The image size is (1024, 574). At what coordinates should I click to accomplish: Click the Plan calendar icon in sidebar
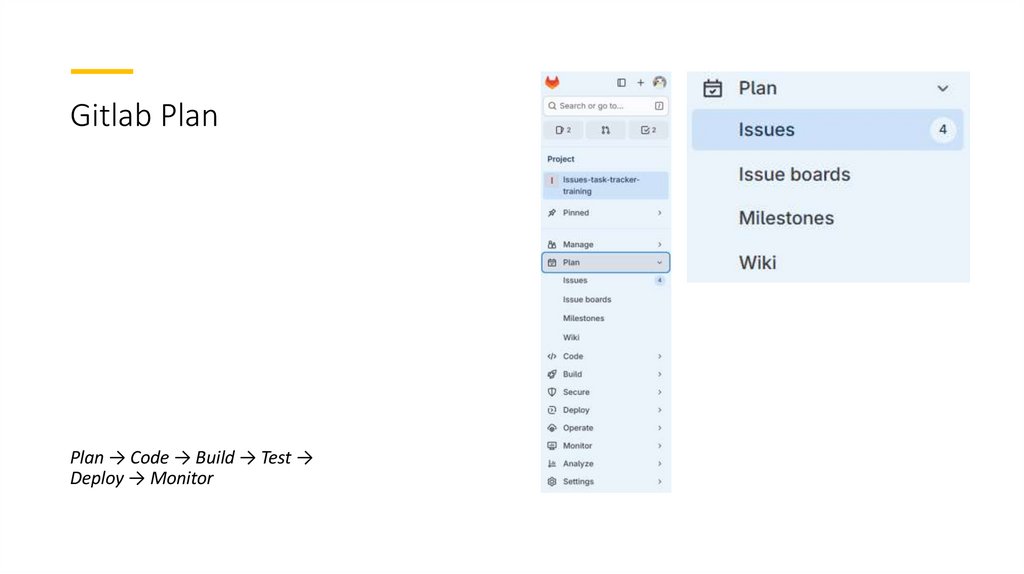tap(552, 263)
